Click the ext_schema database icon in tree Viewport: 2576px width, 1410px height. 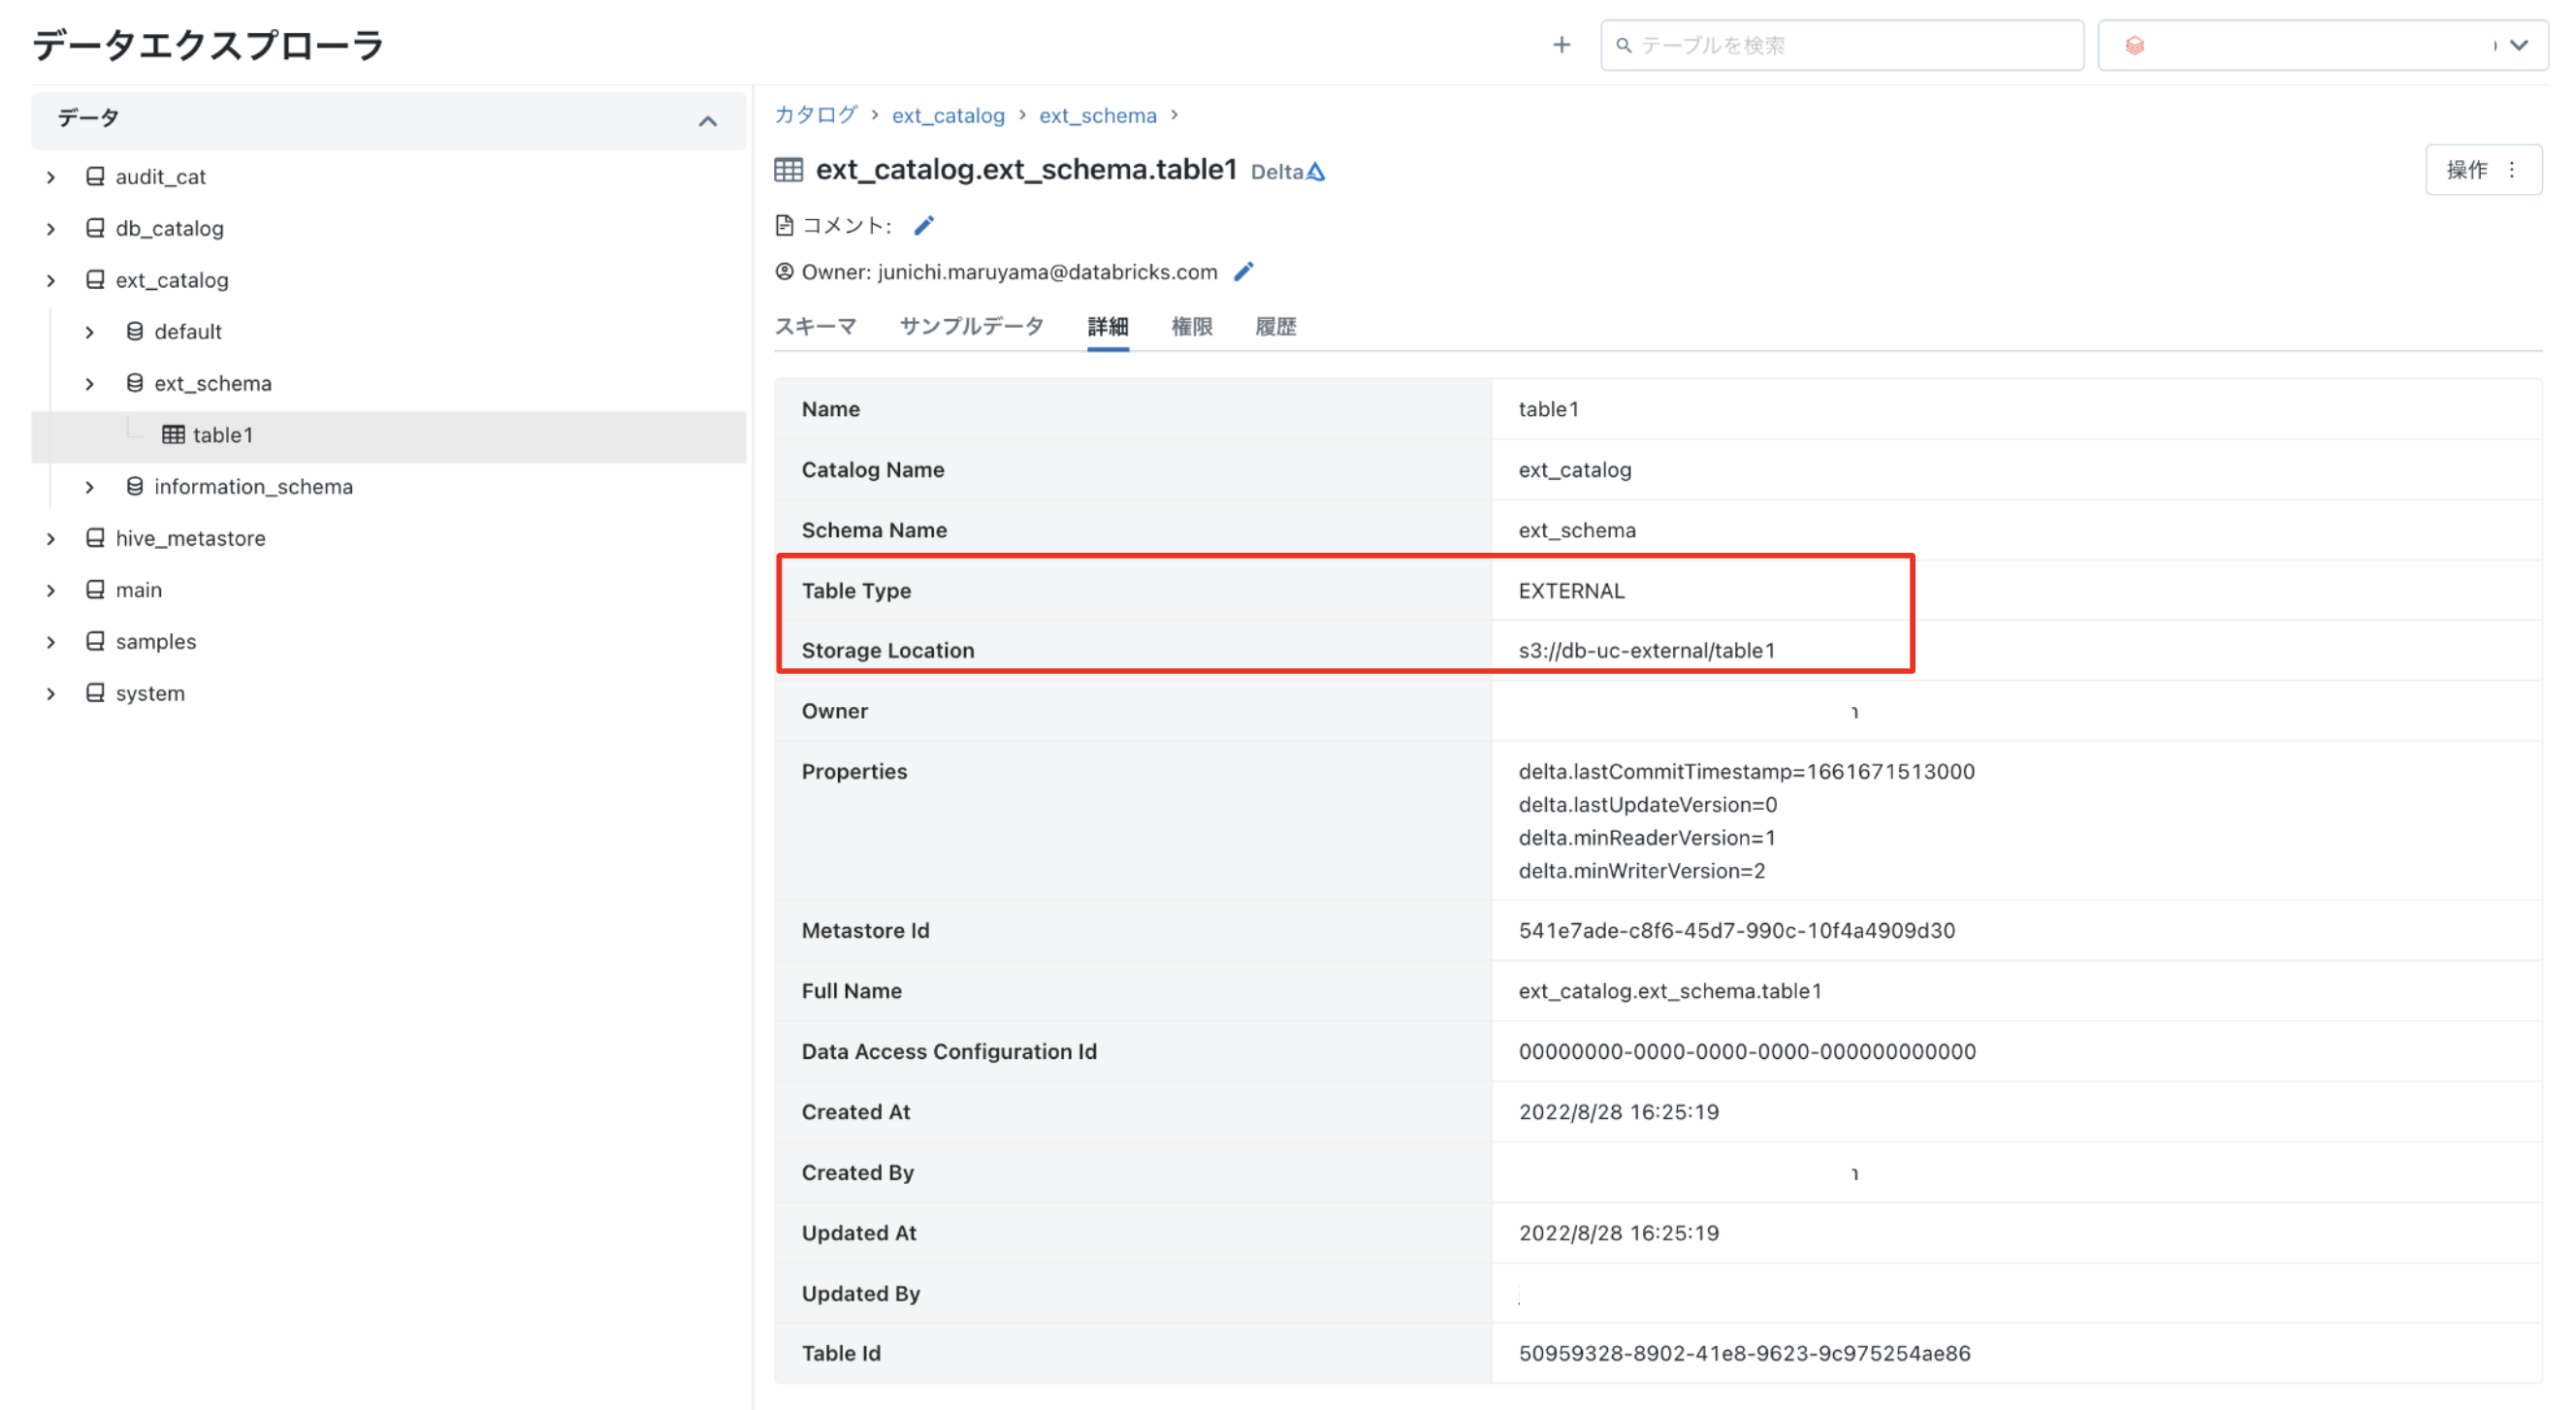134,383
